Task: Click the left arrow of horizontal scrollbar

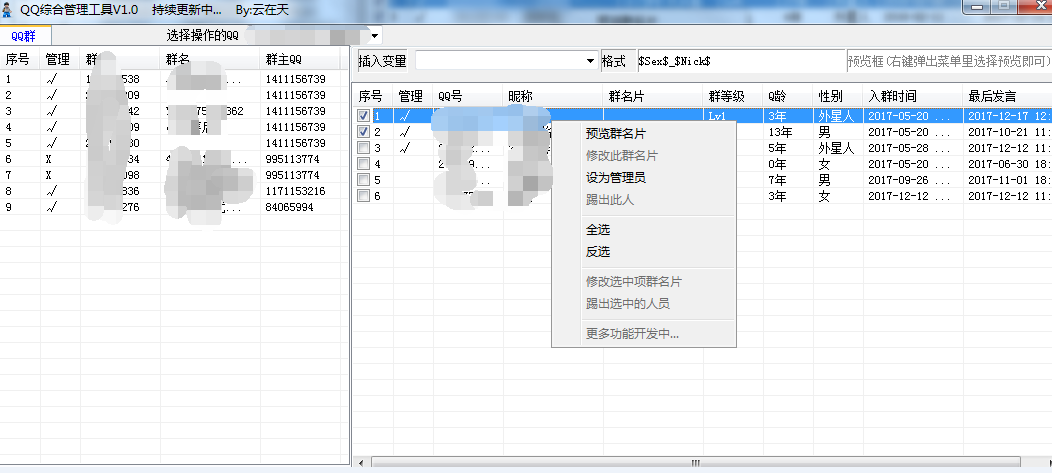Action: coord(361,462)
